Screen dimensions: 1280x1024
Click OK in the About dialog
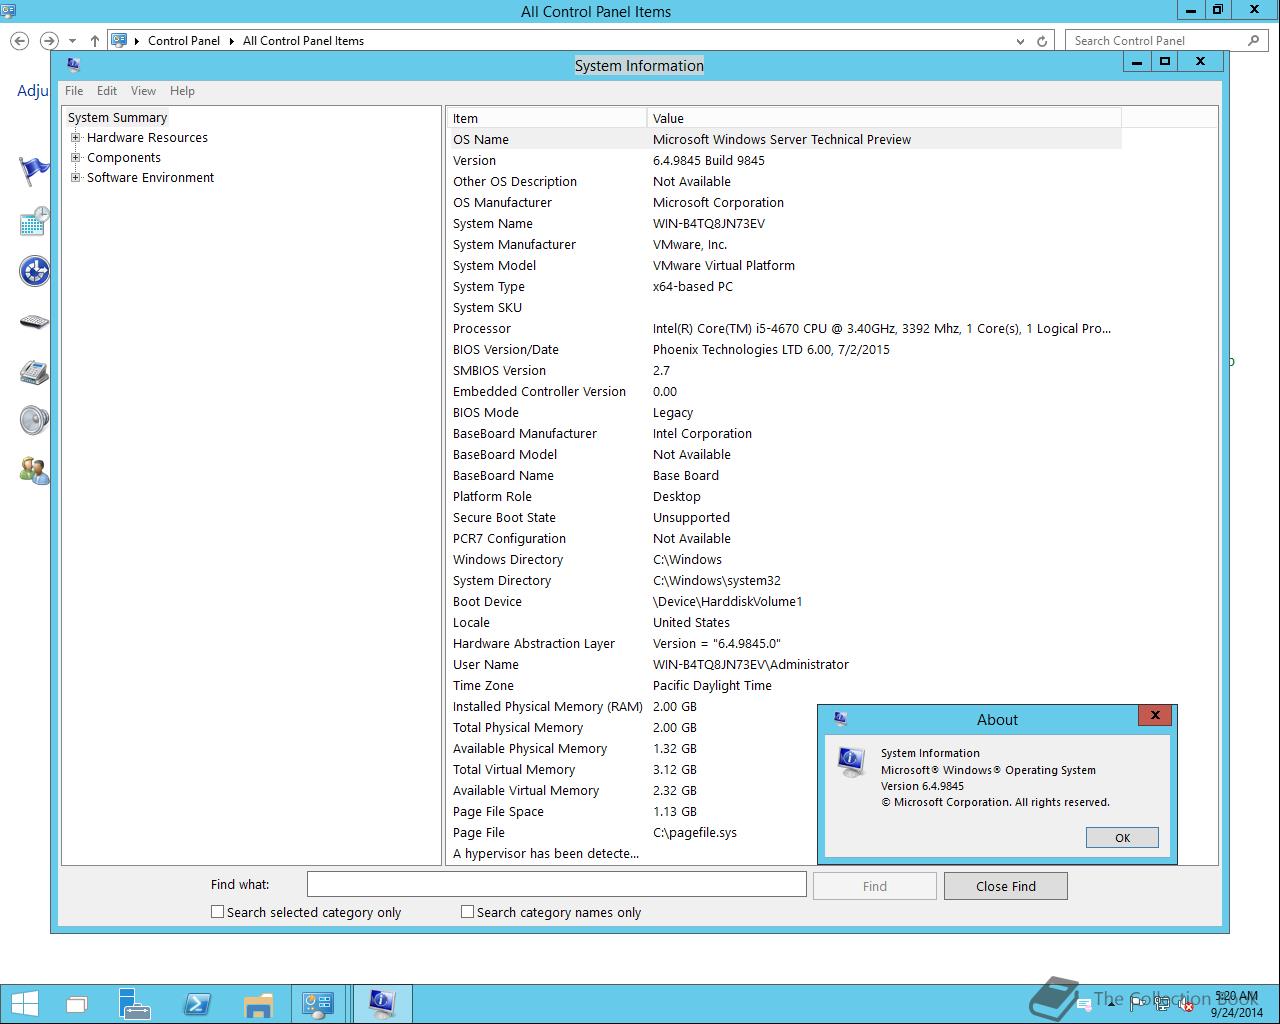click(x=1122, y=838)
